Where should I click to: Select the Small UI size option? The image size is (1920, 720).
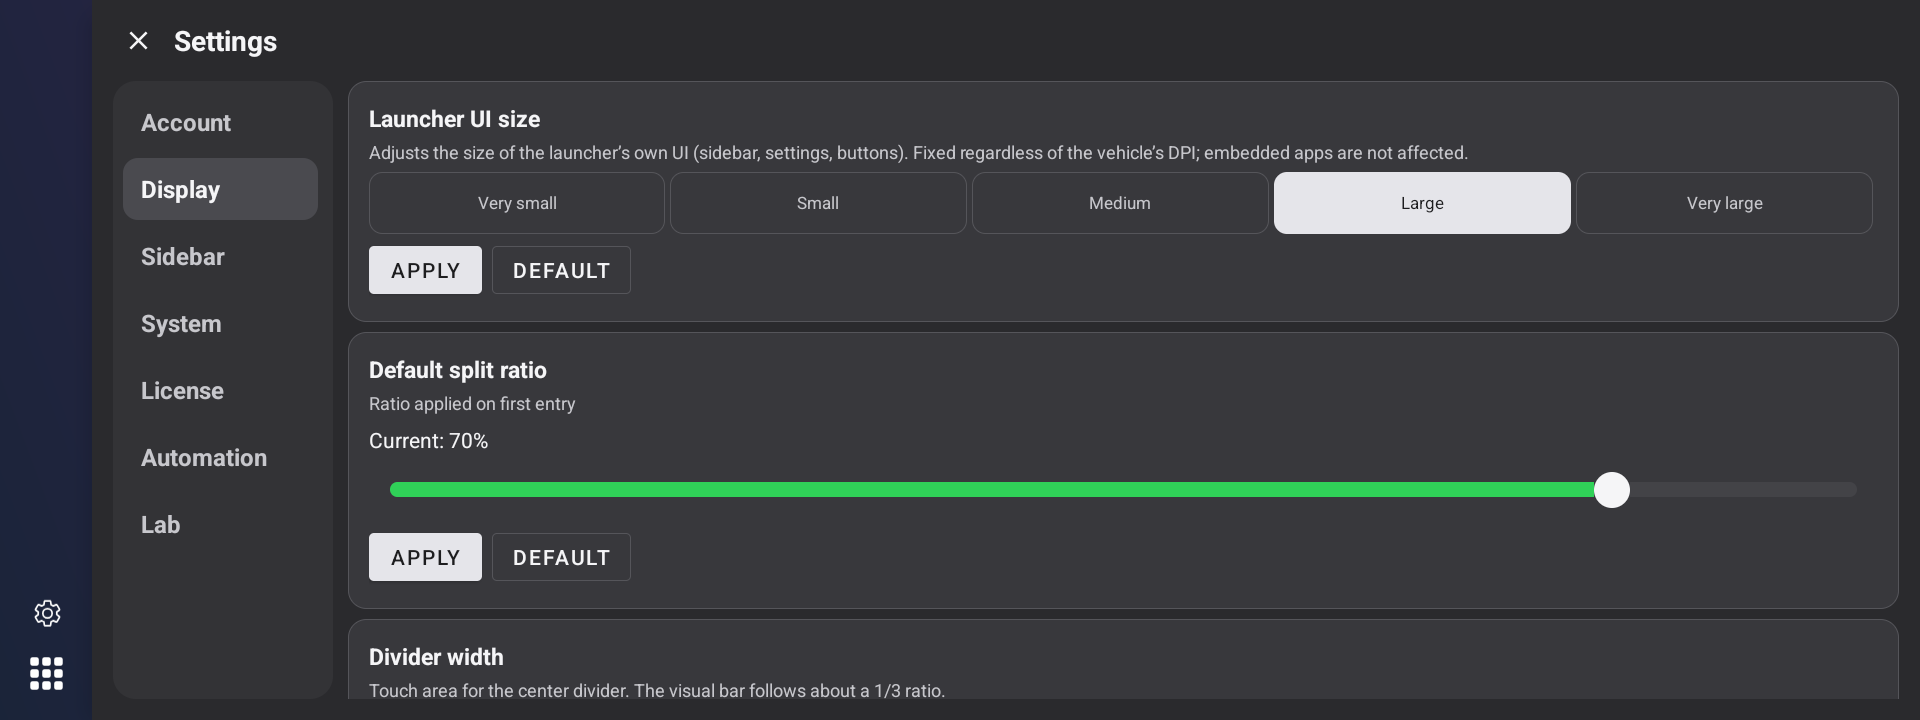(818, 203)
